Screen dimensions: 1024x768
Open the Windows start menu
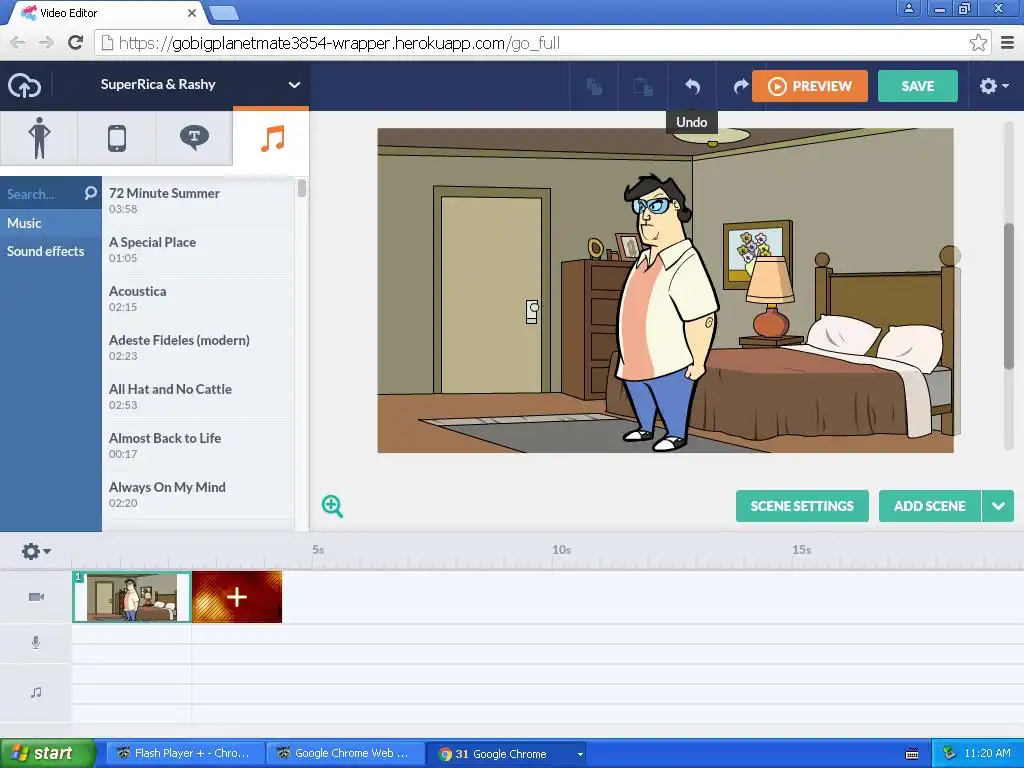[47, 753]
